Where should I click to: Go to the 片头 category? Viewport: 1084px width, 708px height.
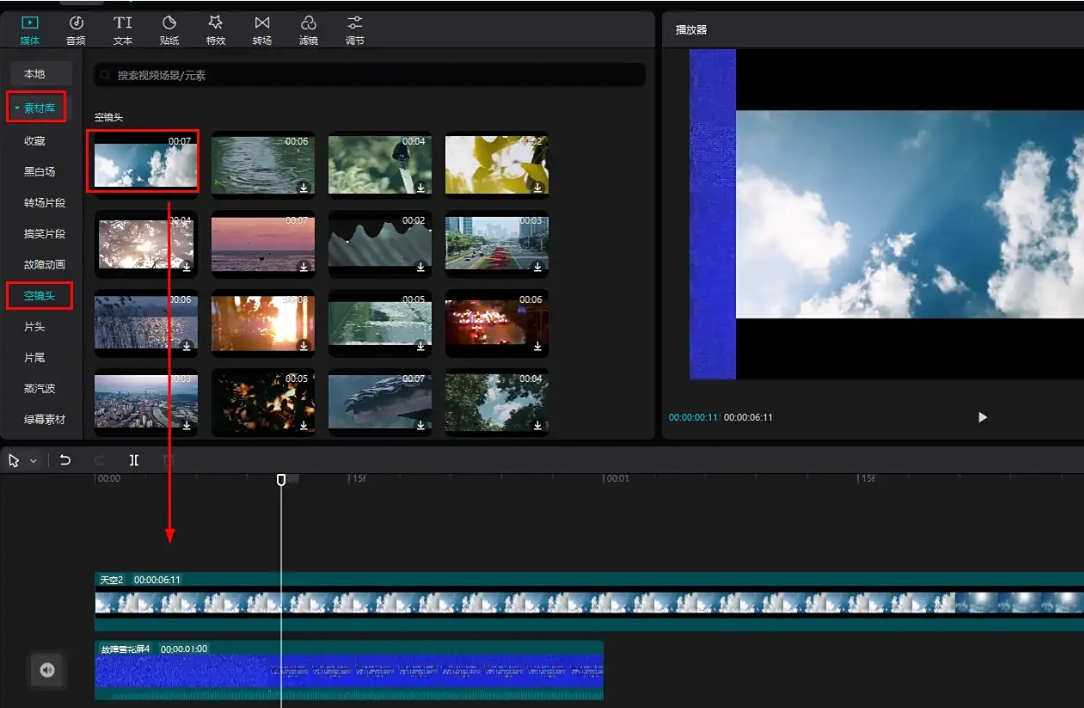click(x=35, y=327)
